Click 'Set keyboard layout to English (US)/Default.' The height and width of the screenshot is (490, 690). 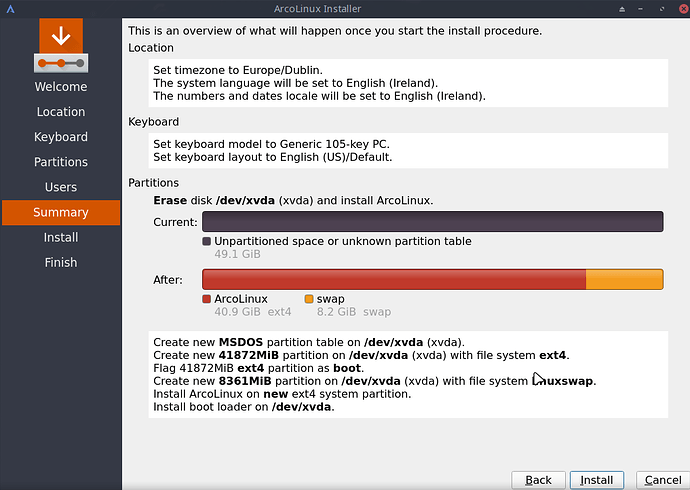click(273, 157)
